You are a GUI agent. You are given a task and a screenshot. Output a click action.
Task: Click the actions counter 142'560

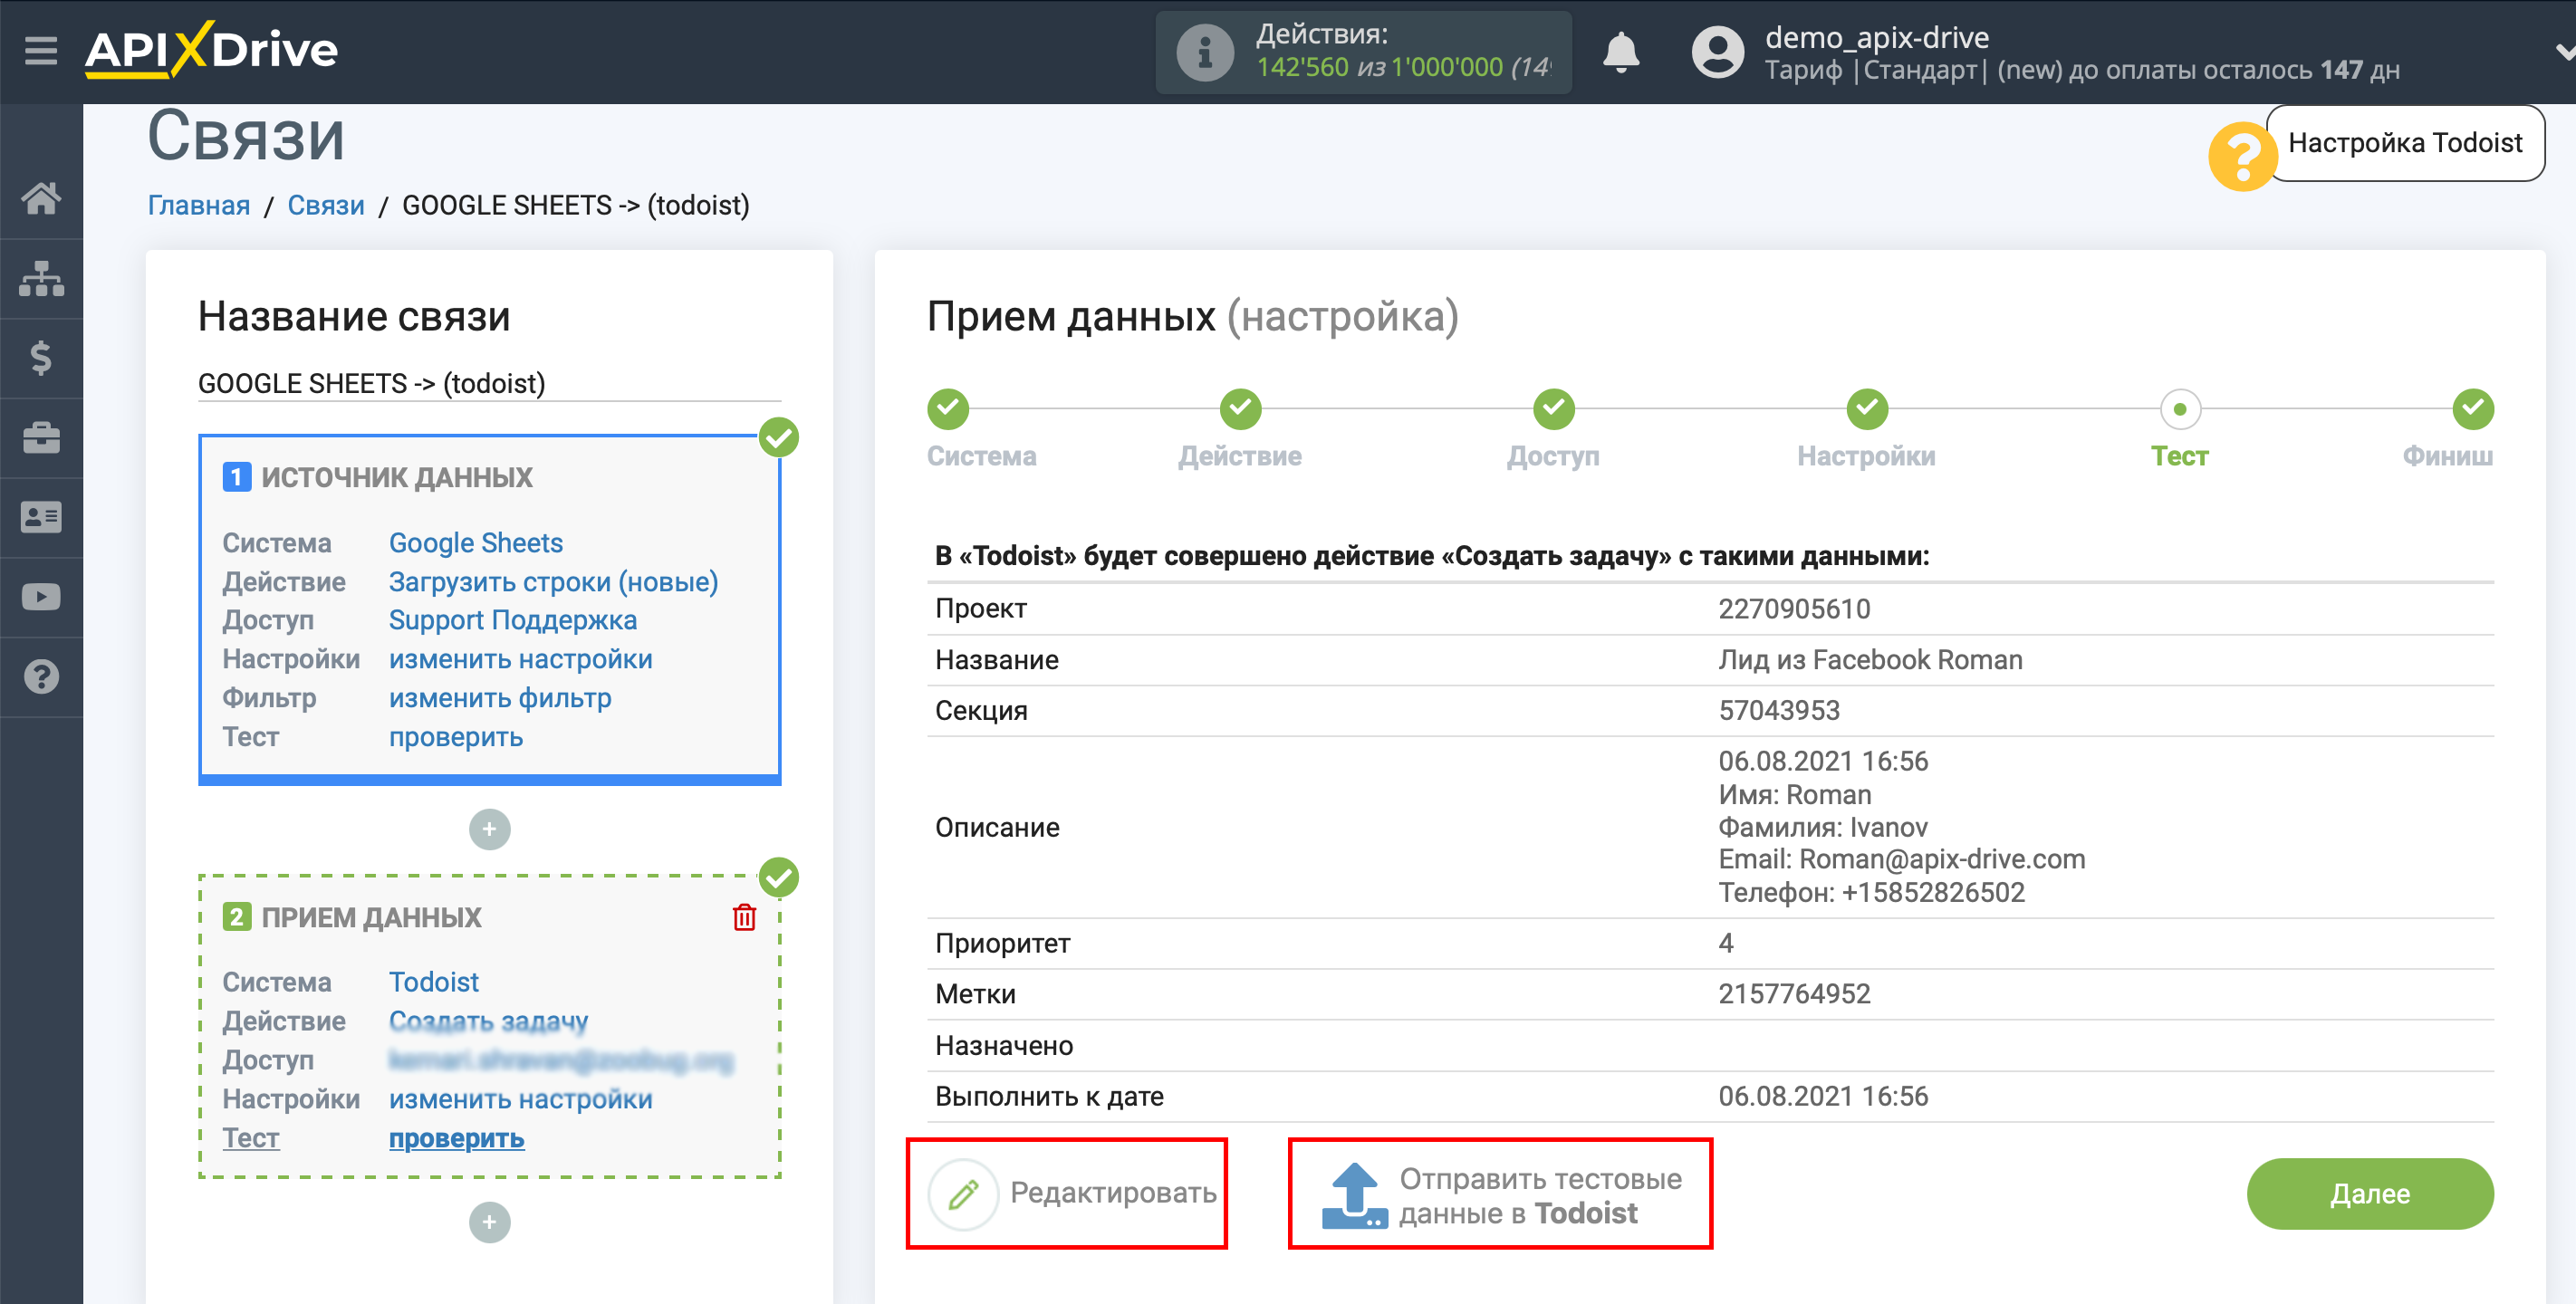[1302, 67]
